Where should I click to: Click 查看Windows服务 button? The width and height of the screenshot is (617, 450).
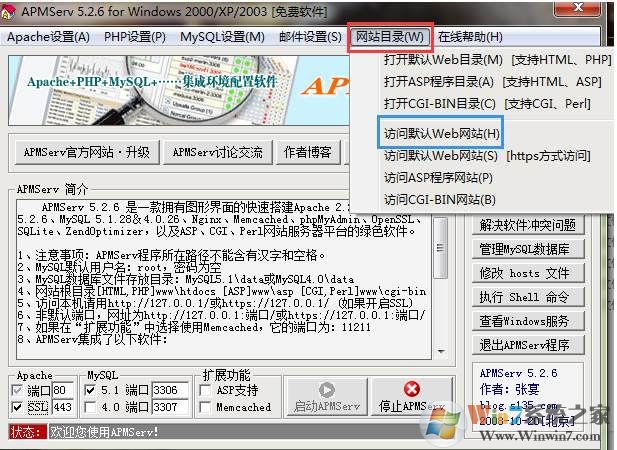(528, 321)
